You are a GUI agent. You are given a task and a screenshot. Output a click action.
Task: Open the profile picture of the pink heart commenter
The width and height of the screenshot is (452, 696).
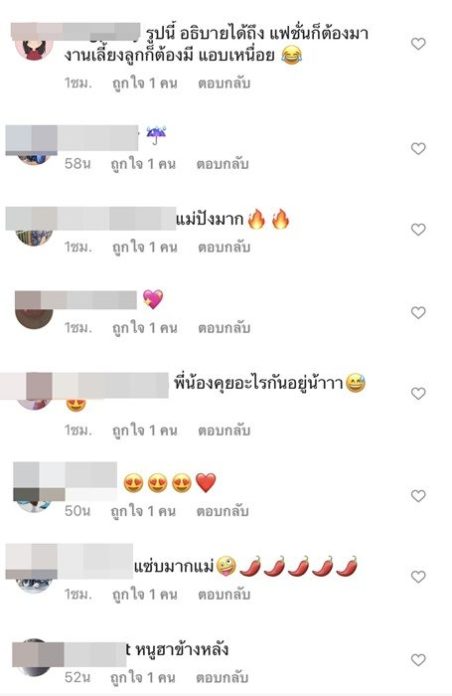pos(34,312)
